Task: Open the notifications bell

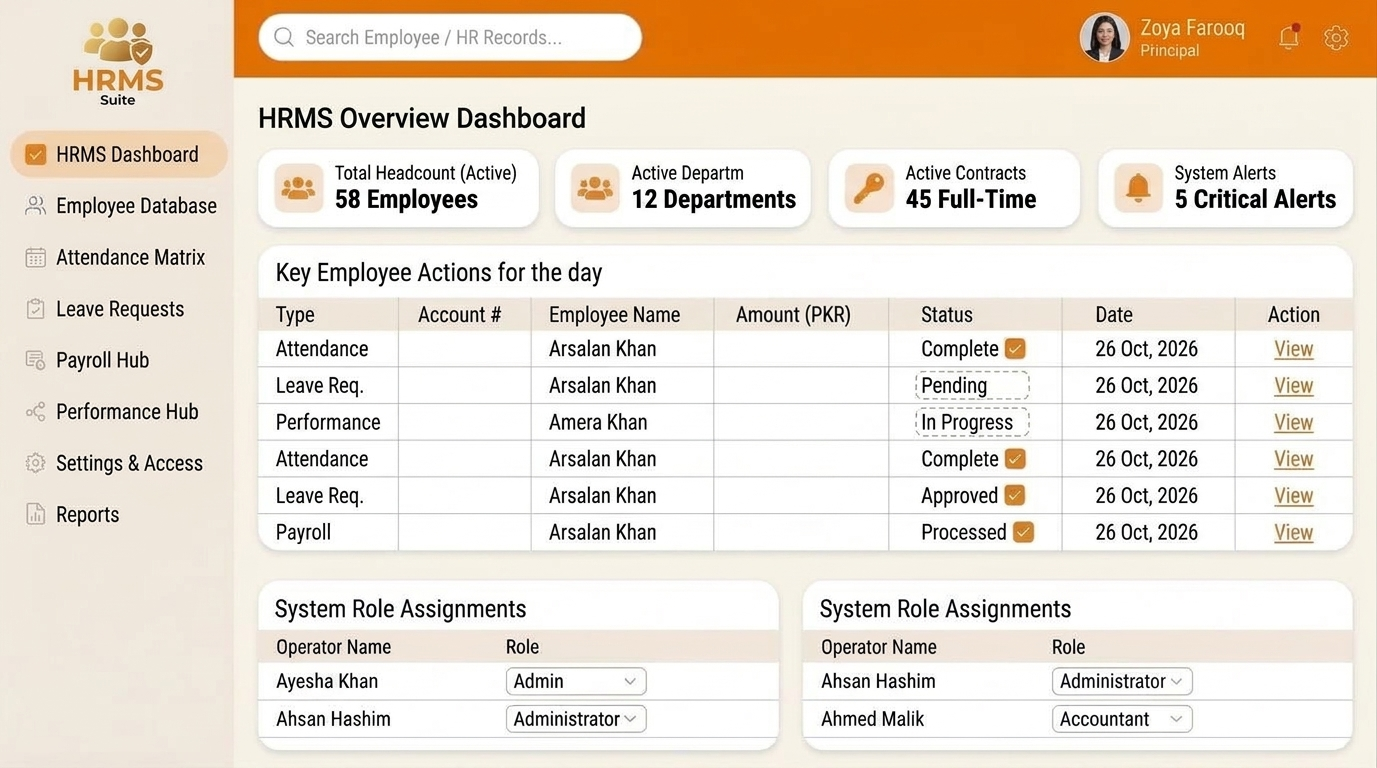Action: click(x=1289, y=37)
